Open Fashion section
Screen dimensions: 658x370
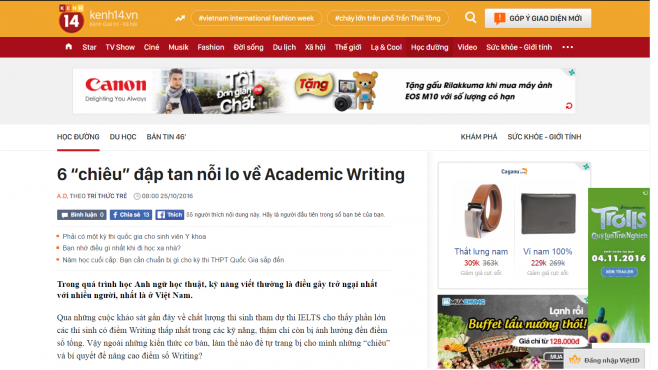(x=211, y=47)
